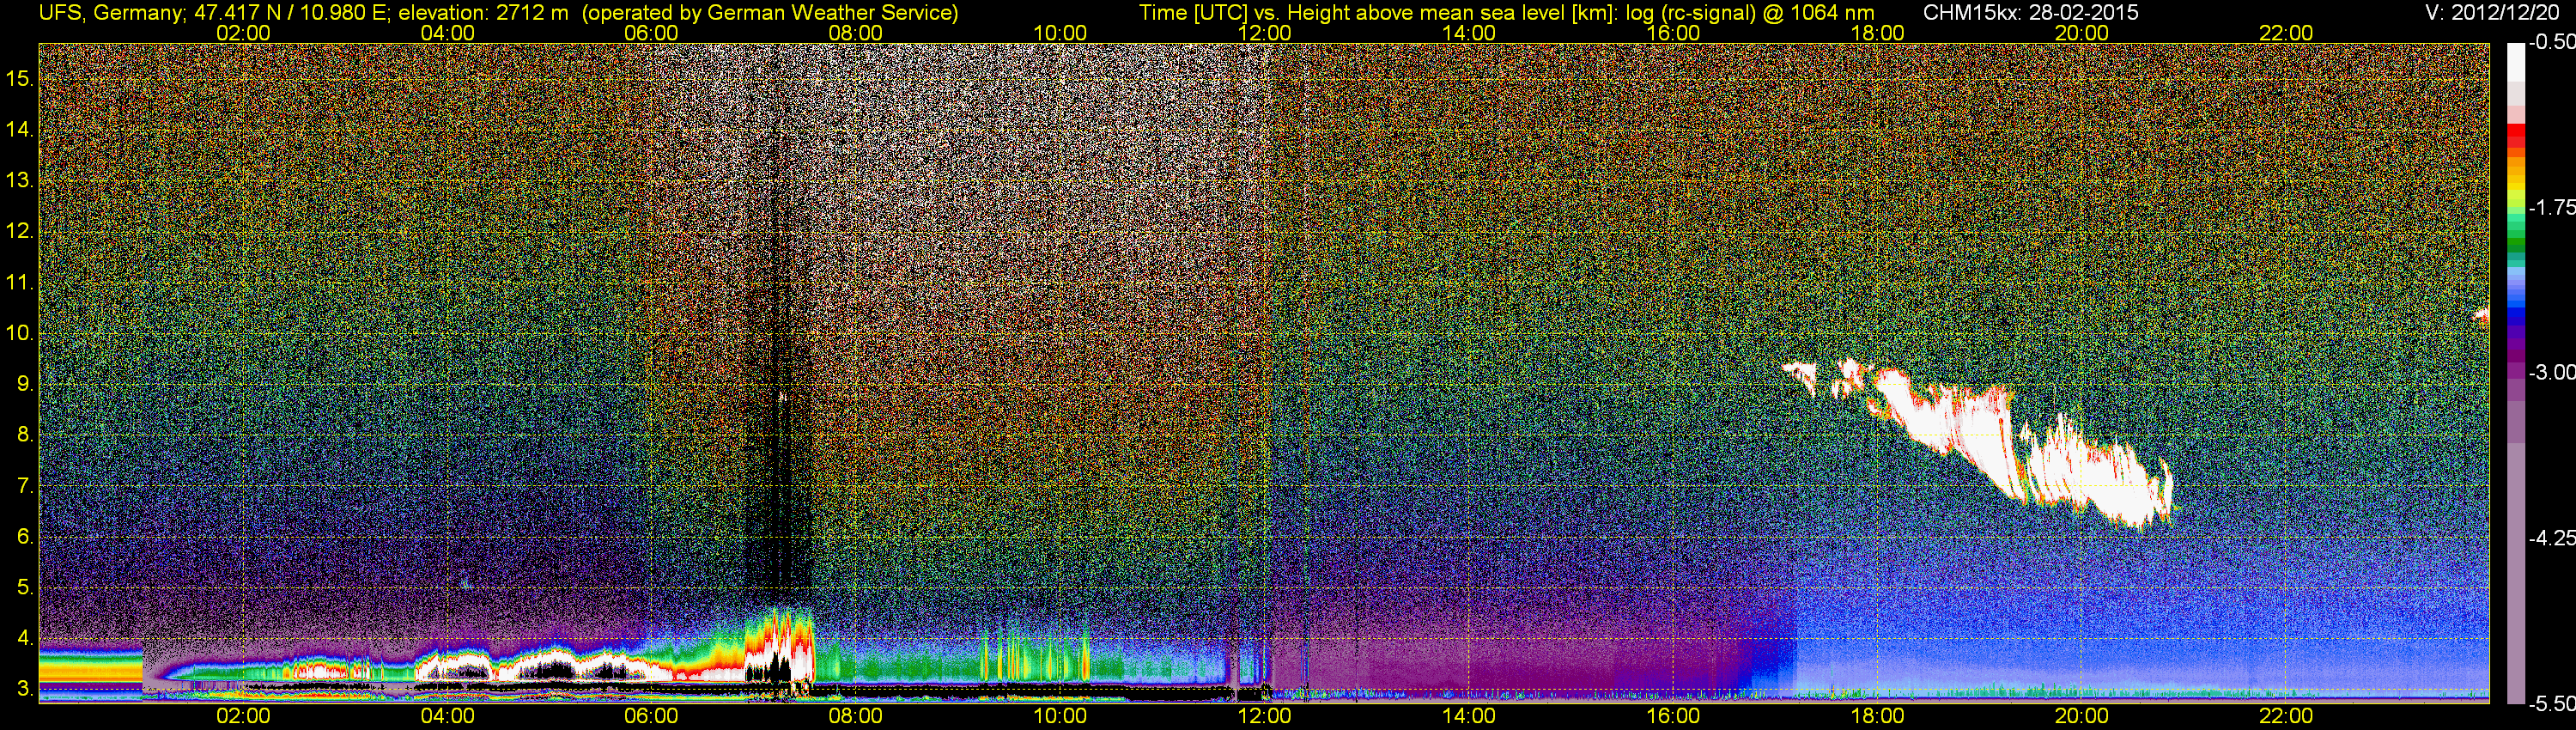Pick the 10 km label on the height axis

coord(19,333)
